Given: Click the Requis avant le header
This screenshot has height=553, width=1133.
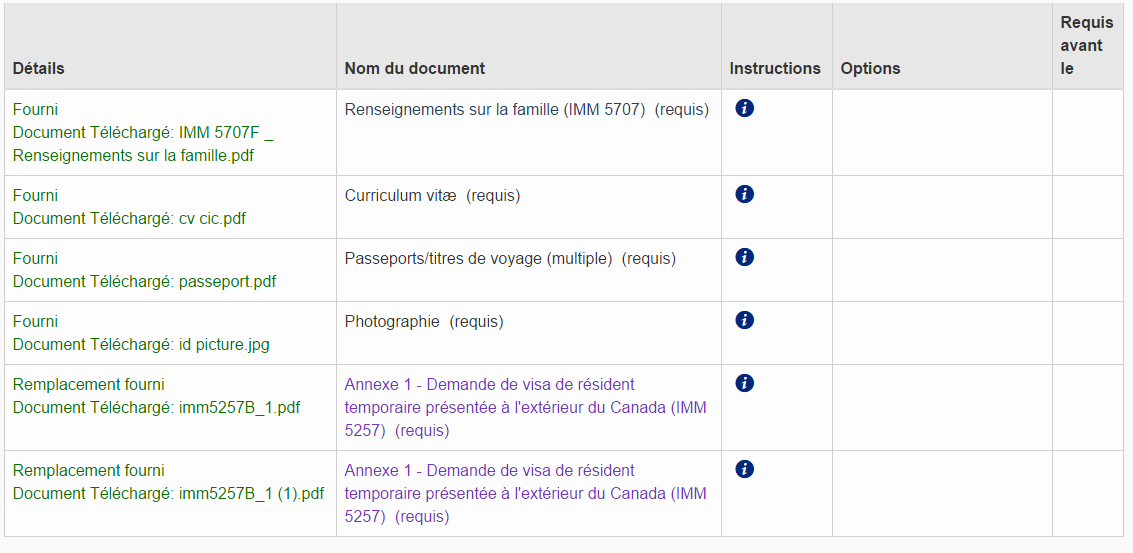Looking at the screenshot, I should pyautogui.click(x=1086, y=46).
